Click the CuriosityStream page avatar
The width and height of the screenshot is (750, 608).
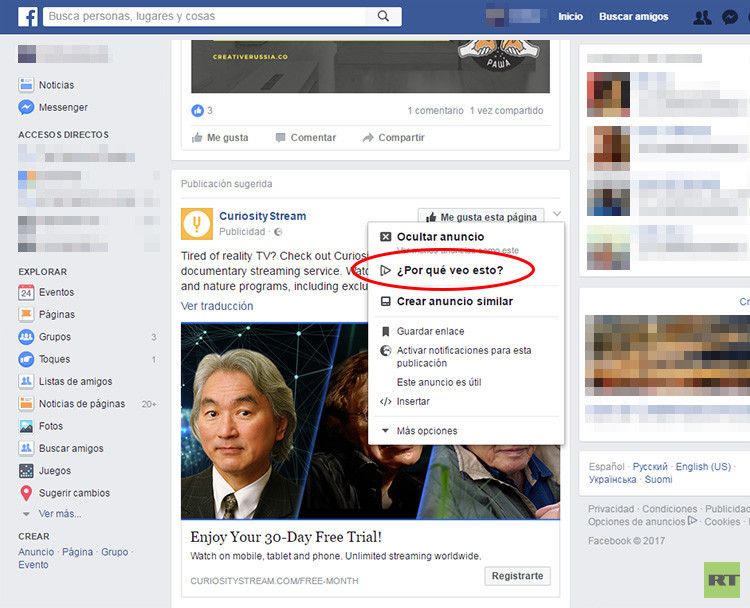[197, 224]
